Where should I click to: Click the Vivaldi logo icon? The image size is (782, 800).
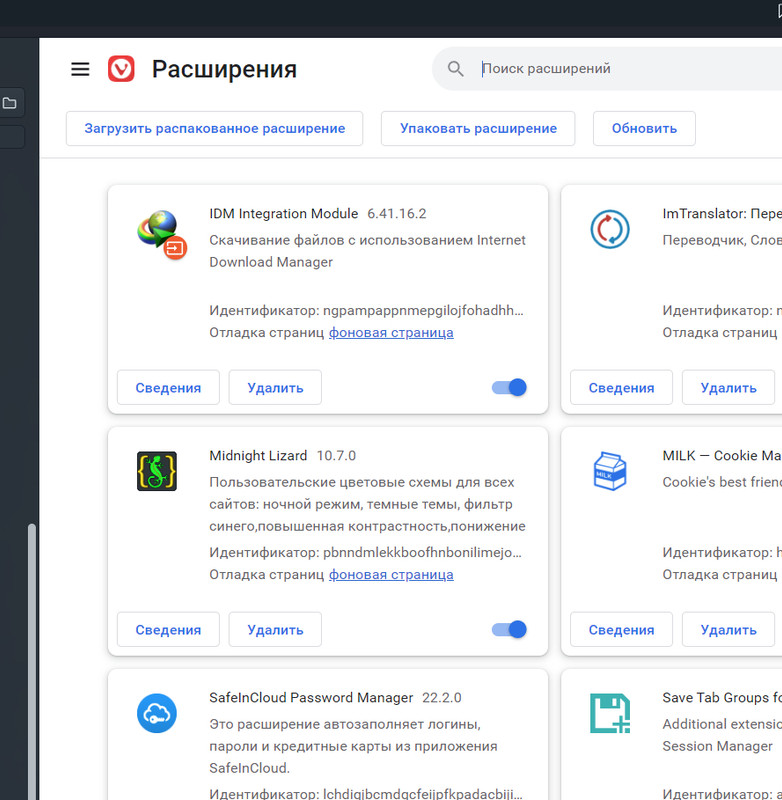click(x=121, y=69)
